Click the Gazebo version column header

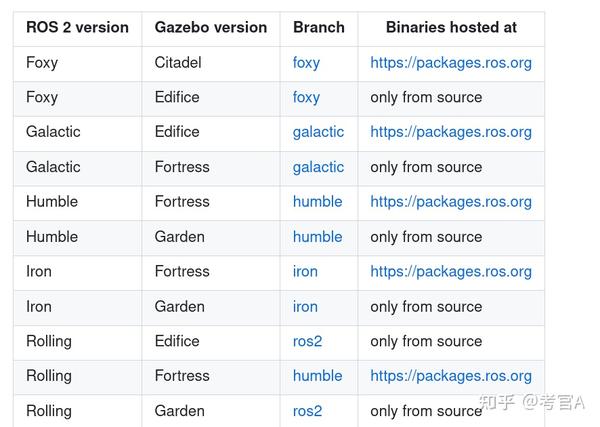click(x=210, y=28)
